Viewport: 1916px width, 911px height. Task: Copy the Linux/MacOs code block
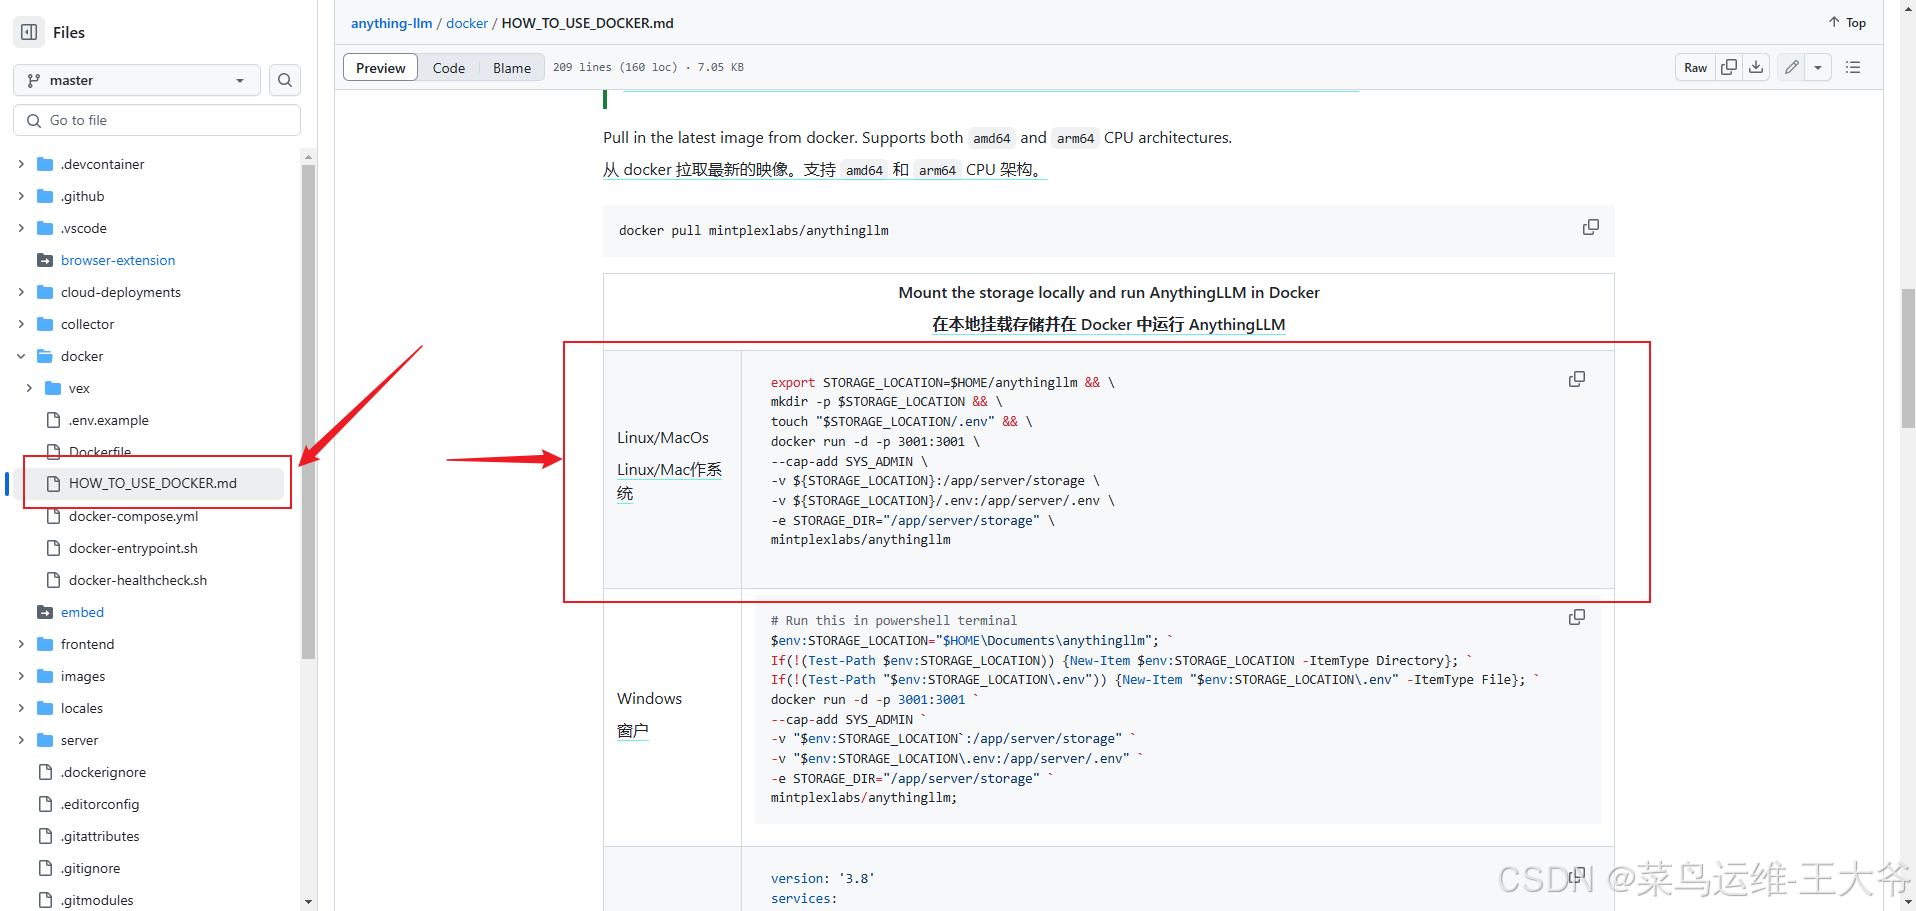point(1576,379)
